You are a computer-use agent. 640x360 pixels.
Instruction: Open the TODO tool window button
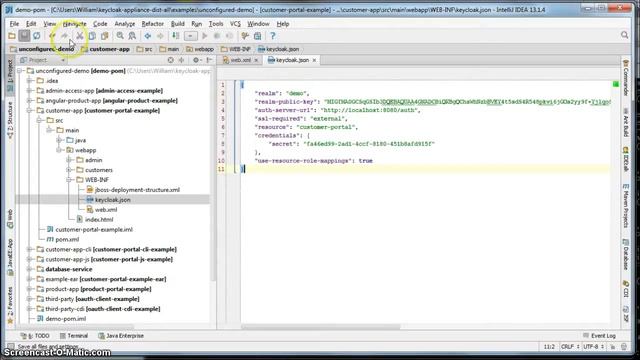35,336
